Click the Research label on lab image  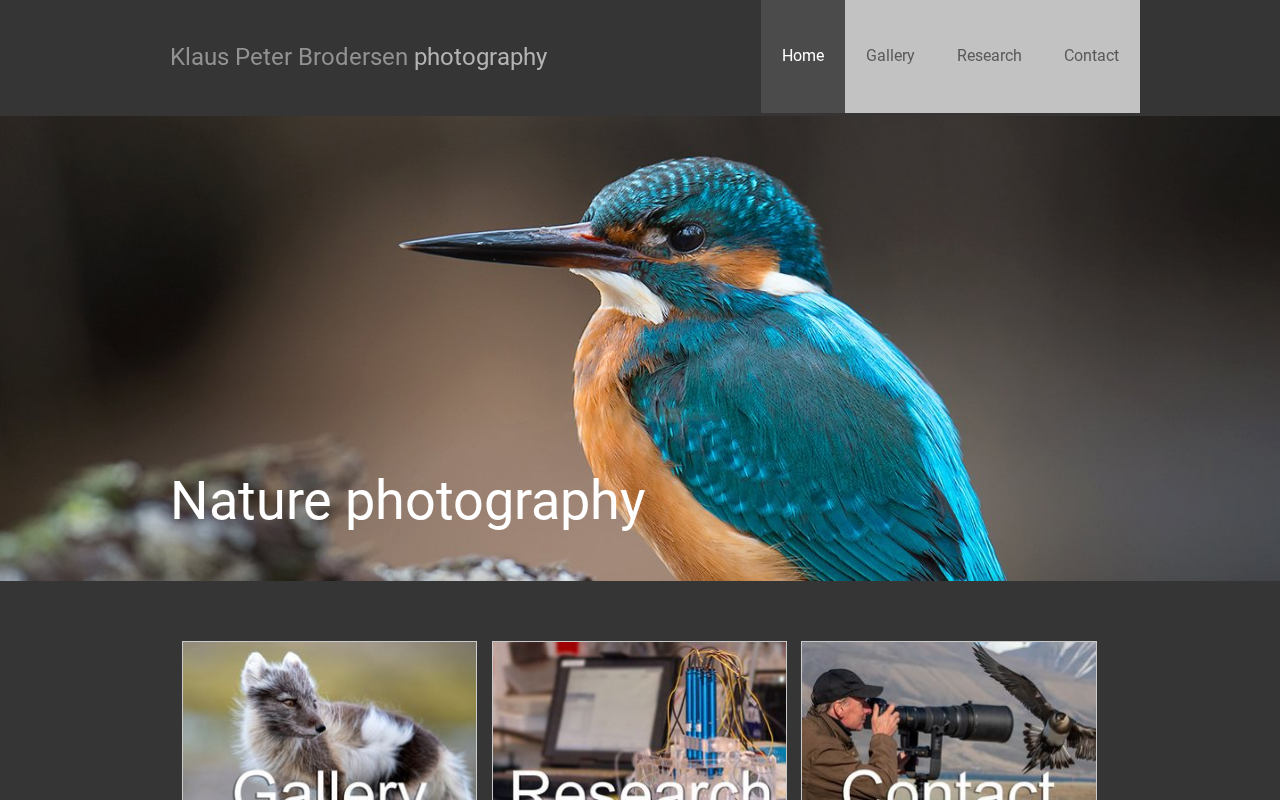tap(639, 784)
